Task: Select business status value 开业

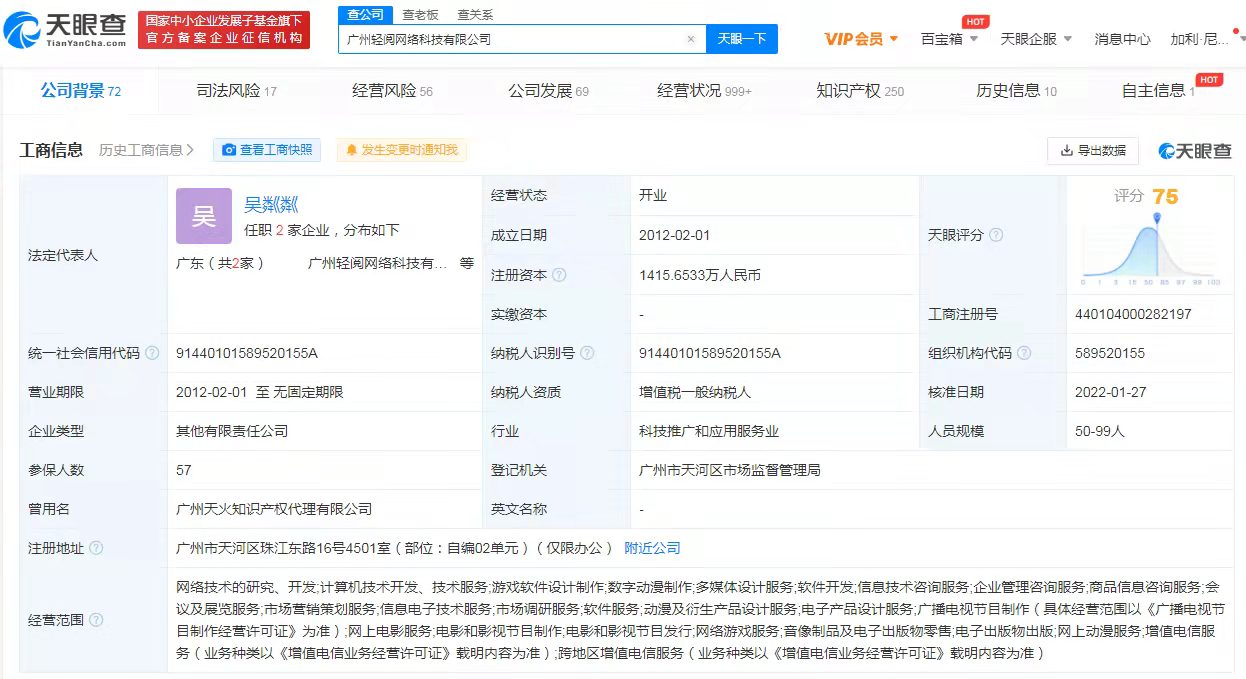Action: 653,195
